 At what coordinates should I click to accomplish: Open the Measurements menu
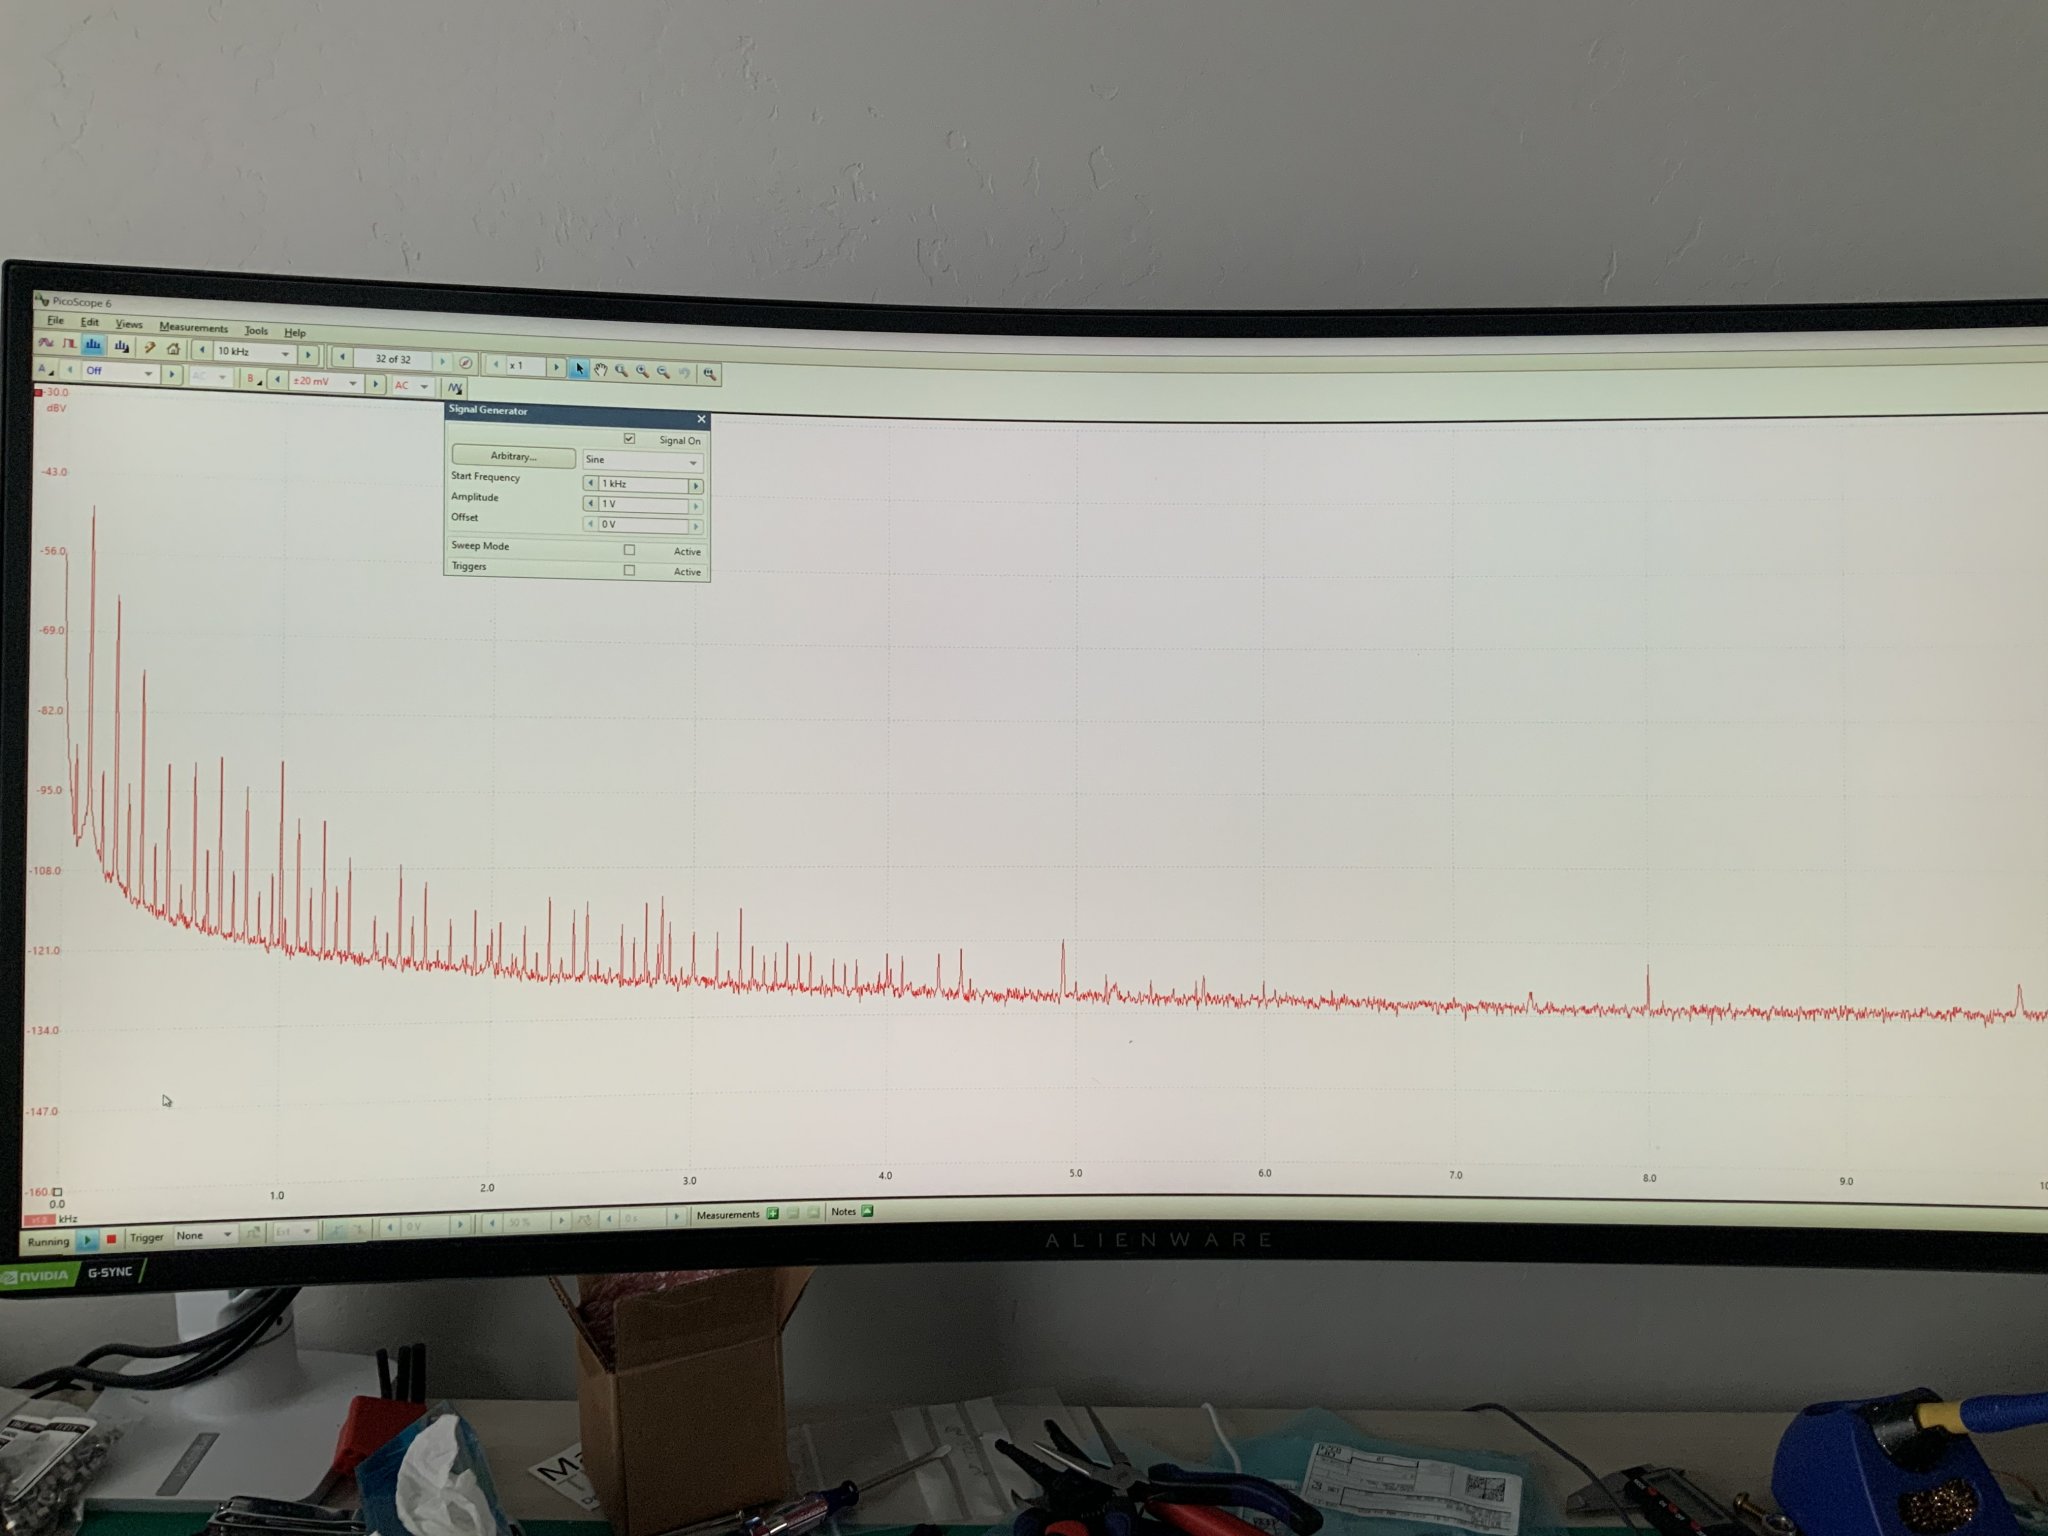(194, 327)
